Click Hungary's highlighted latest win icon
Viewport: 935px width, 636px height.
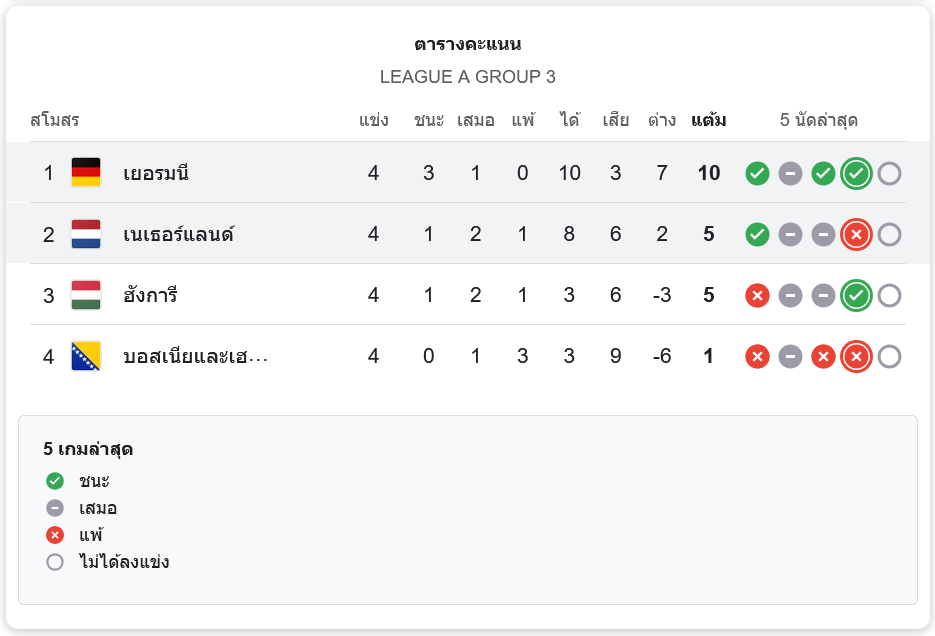coord(855,295)
